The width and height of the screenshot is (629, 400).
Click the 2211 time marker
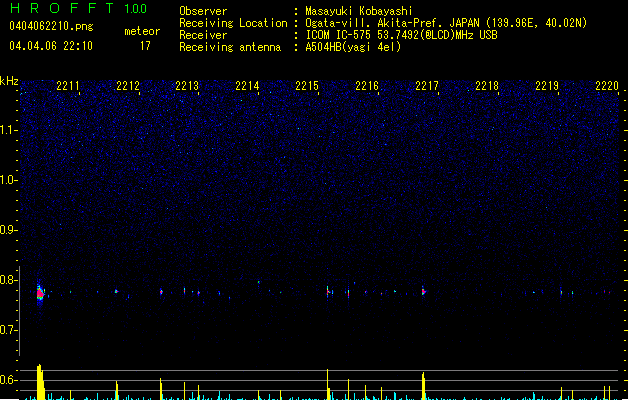pyautogui.click(x=68, y=86)
